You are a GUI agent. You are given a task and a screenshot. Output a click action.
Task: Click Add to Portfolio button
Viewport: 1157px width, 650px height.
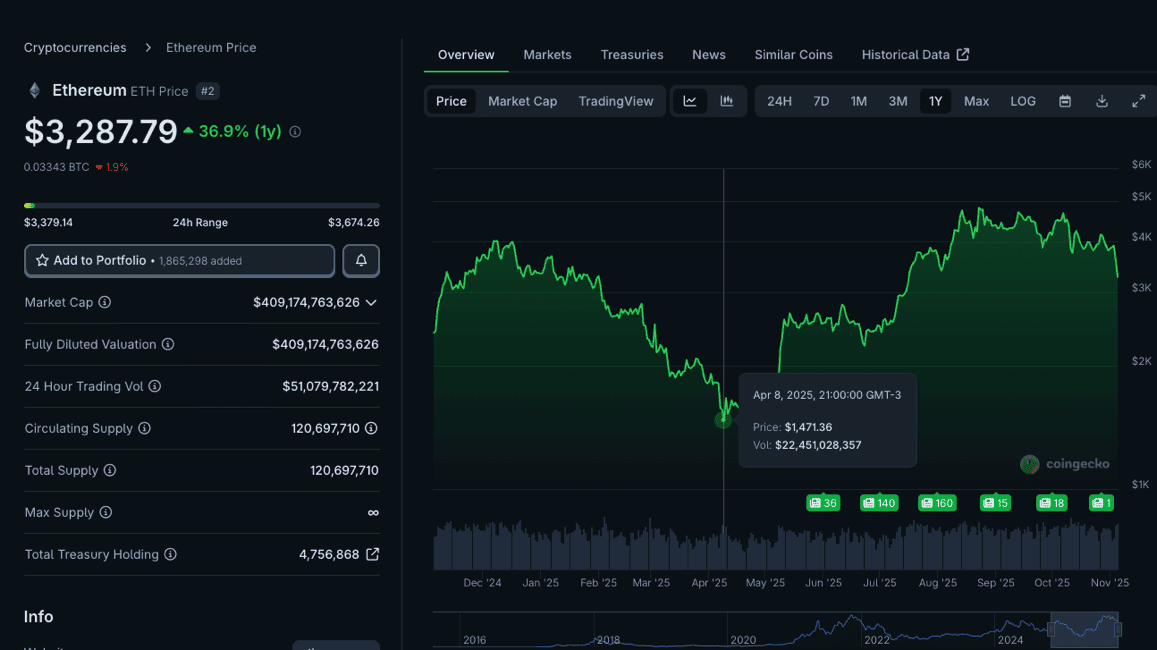(179, 260)
